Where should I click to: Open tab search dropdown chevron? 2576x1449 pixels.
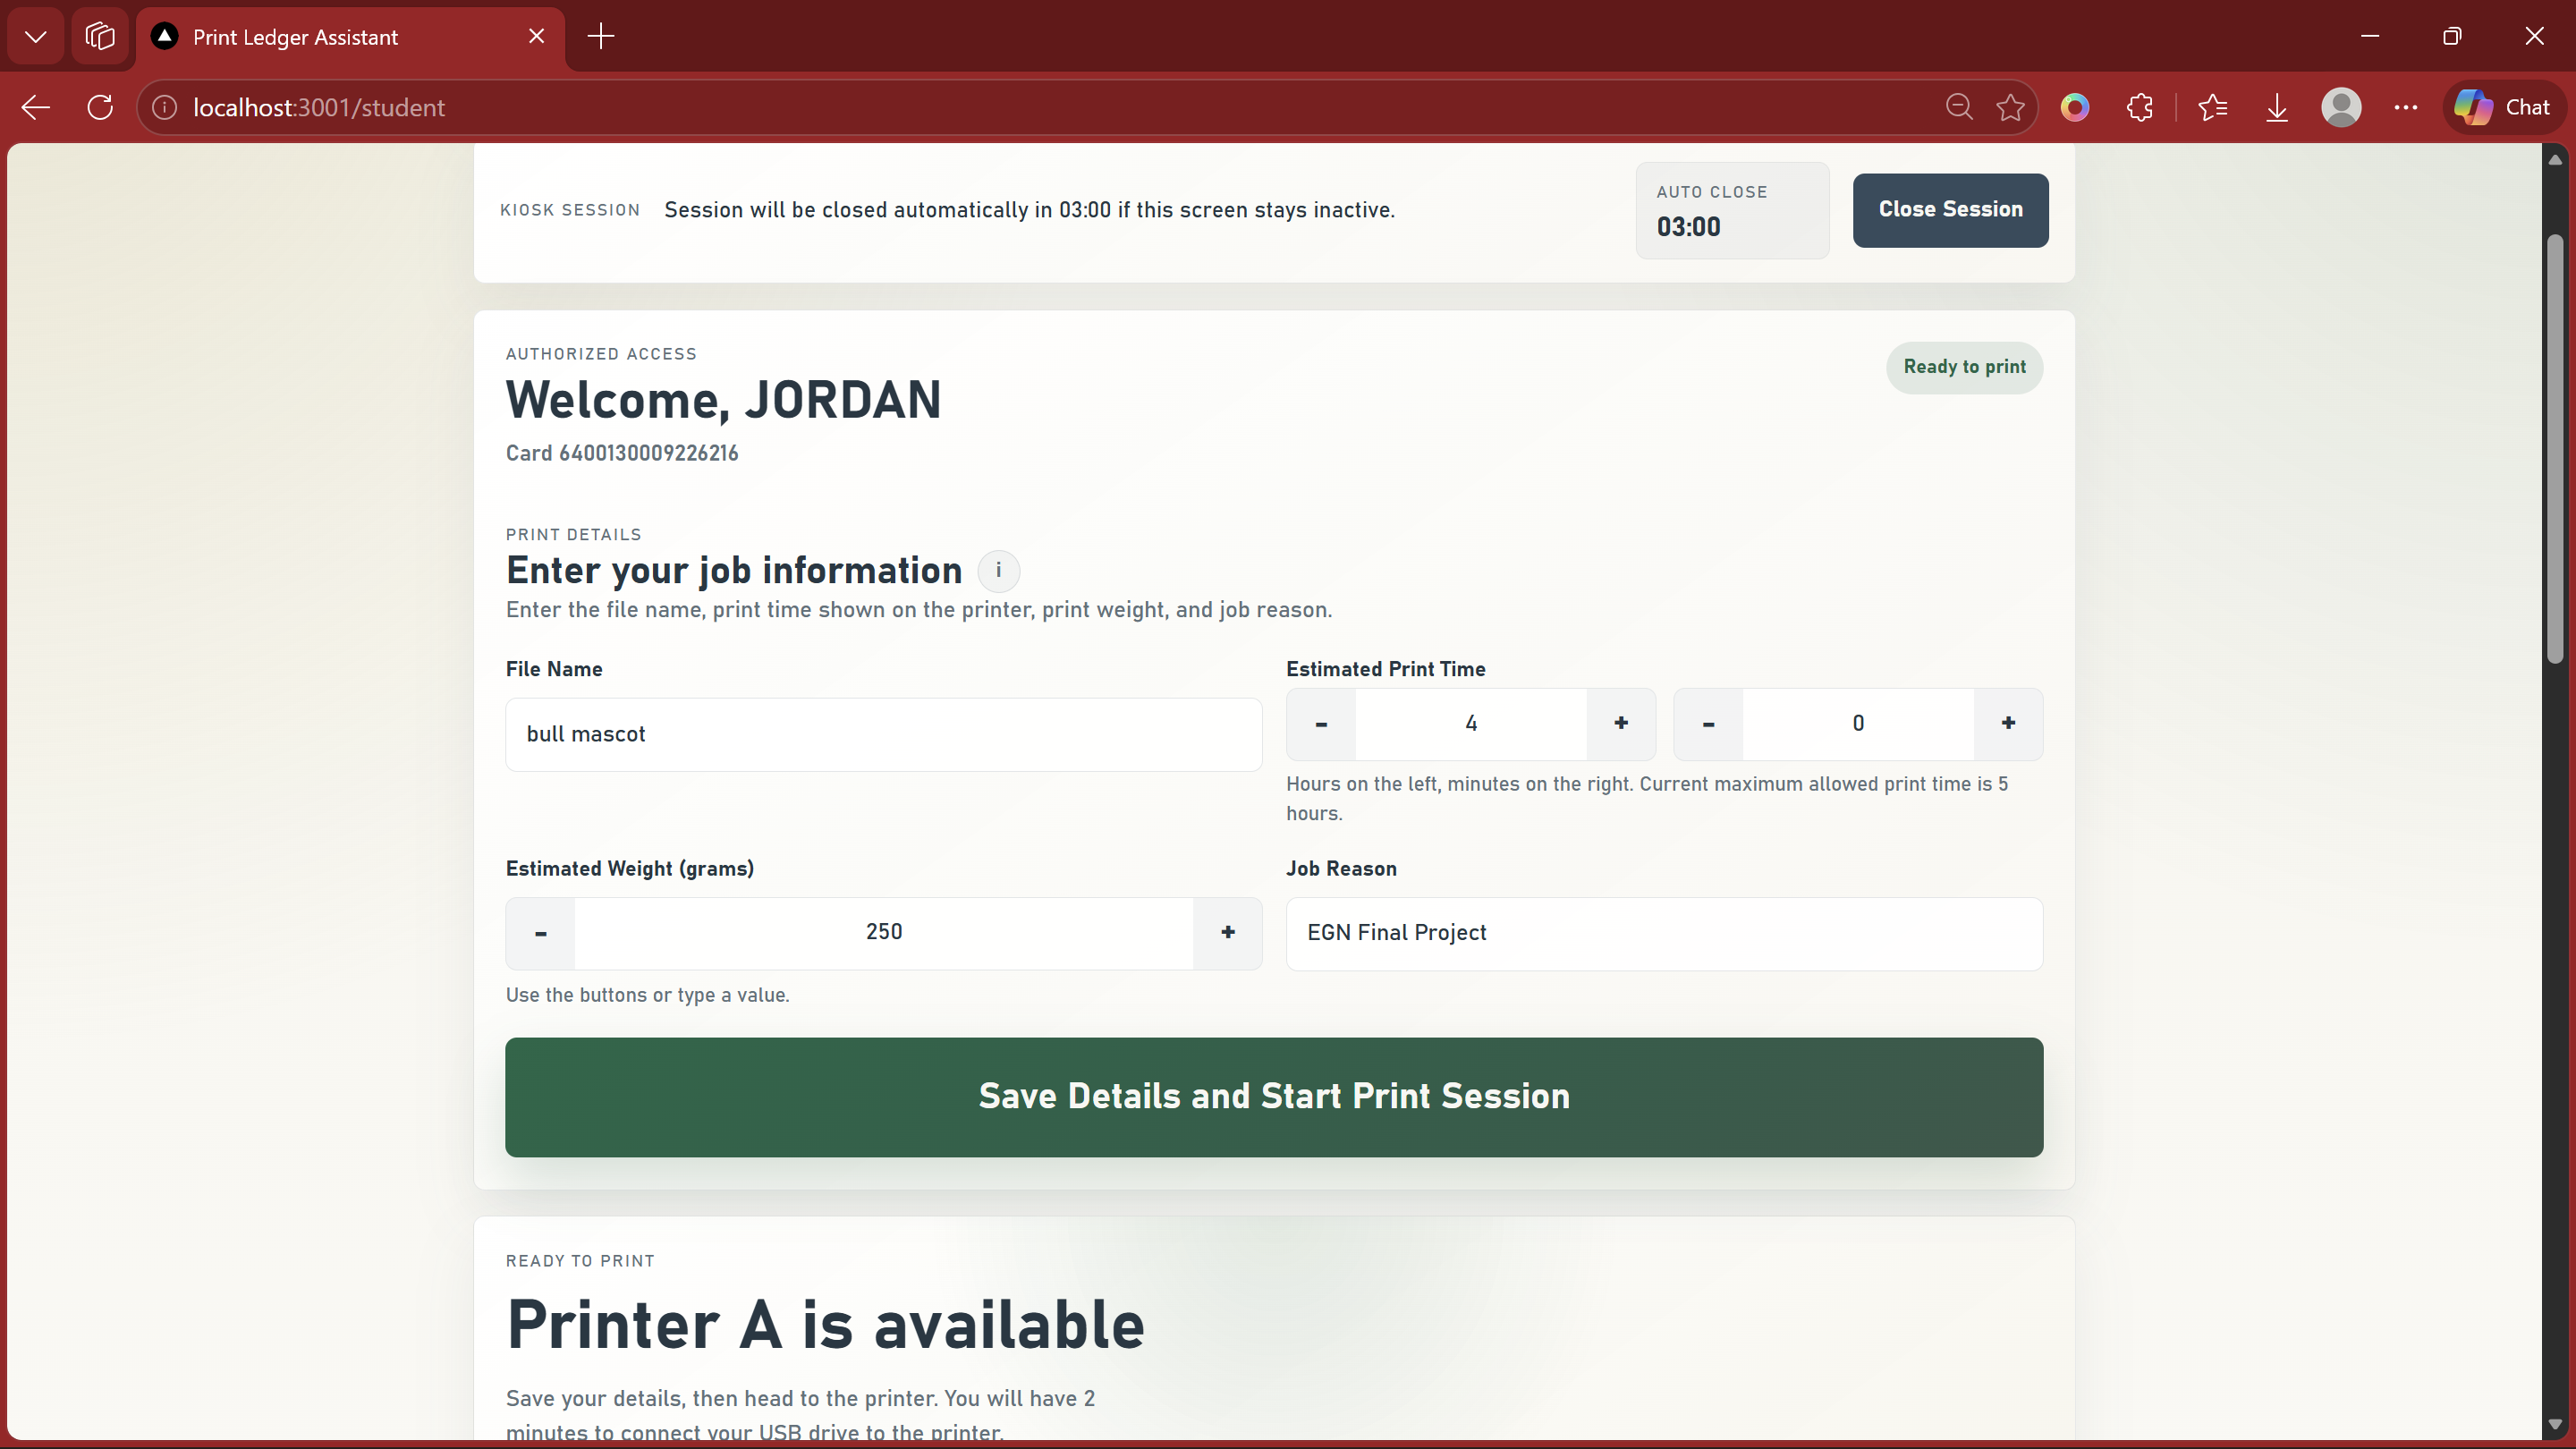coord(36,37)
